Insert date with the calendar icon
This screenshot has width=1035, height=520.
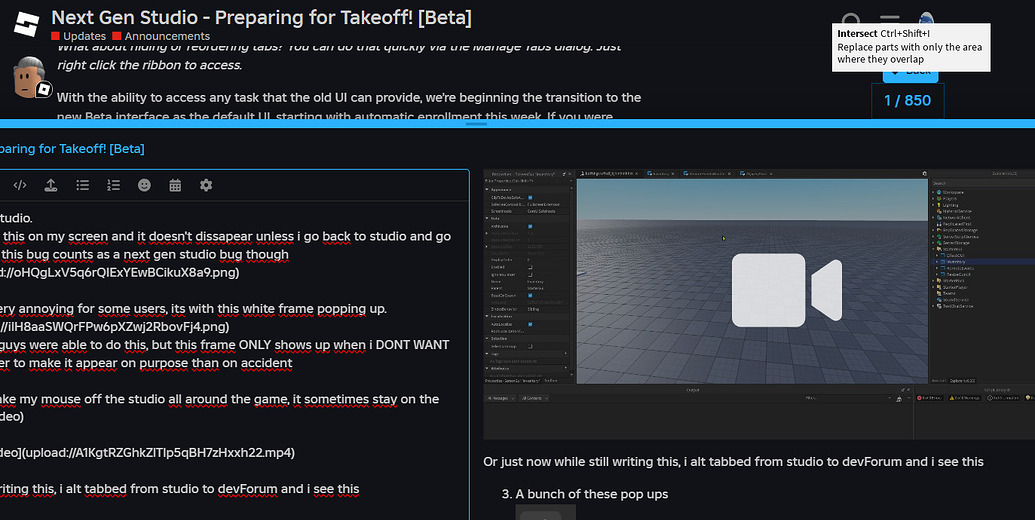(175, 185)
